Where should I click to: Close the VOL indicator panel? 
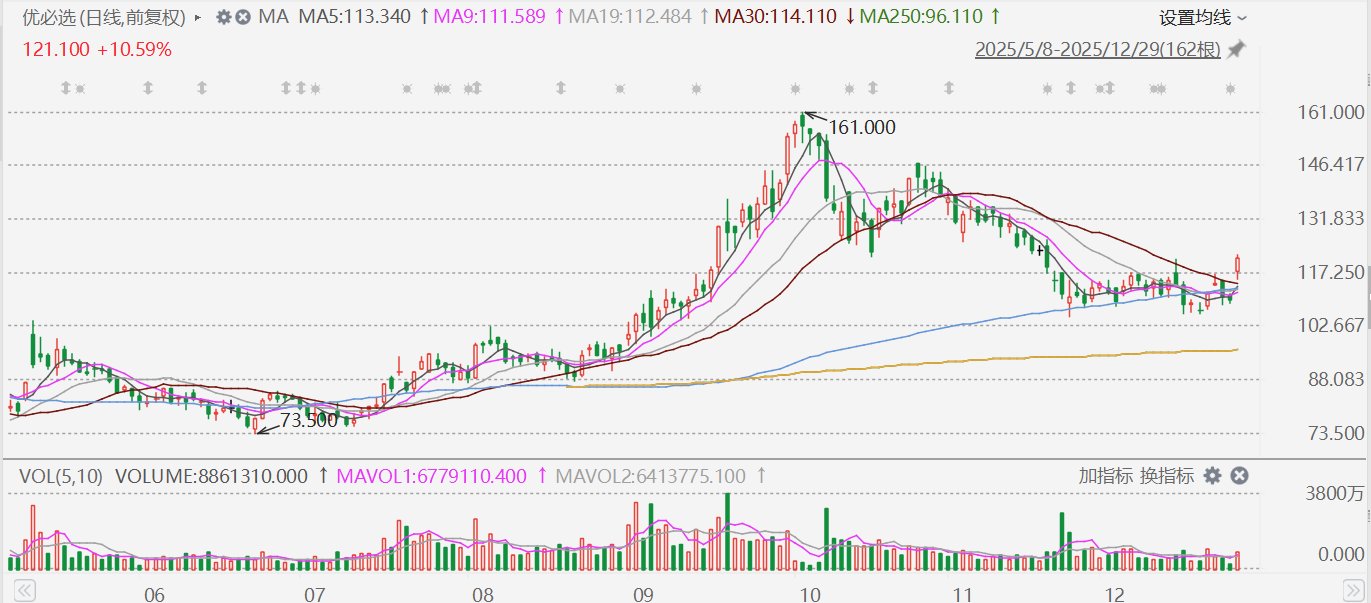(x=1239, y=476)
